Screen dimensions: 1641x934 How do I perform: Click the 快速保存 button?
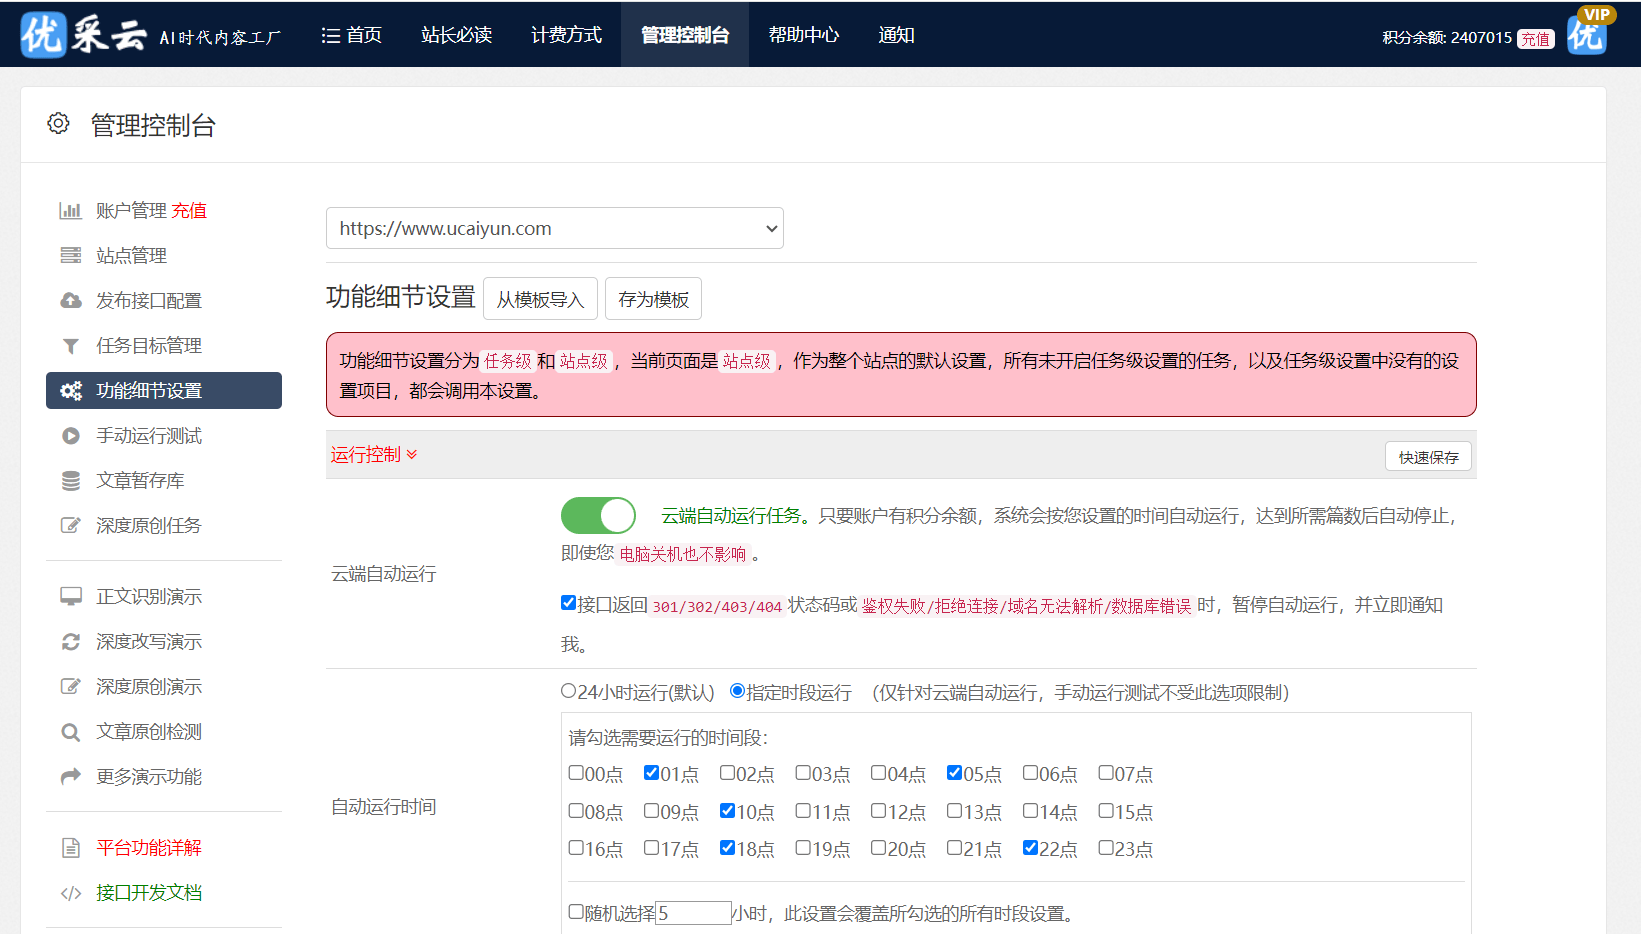click(1428, 456)
